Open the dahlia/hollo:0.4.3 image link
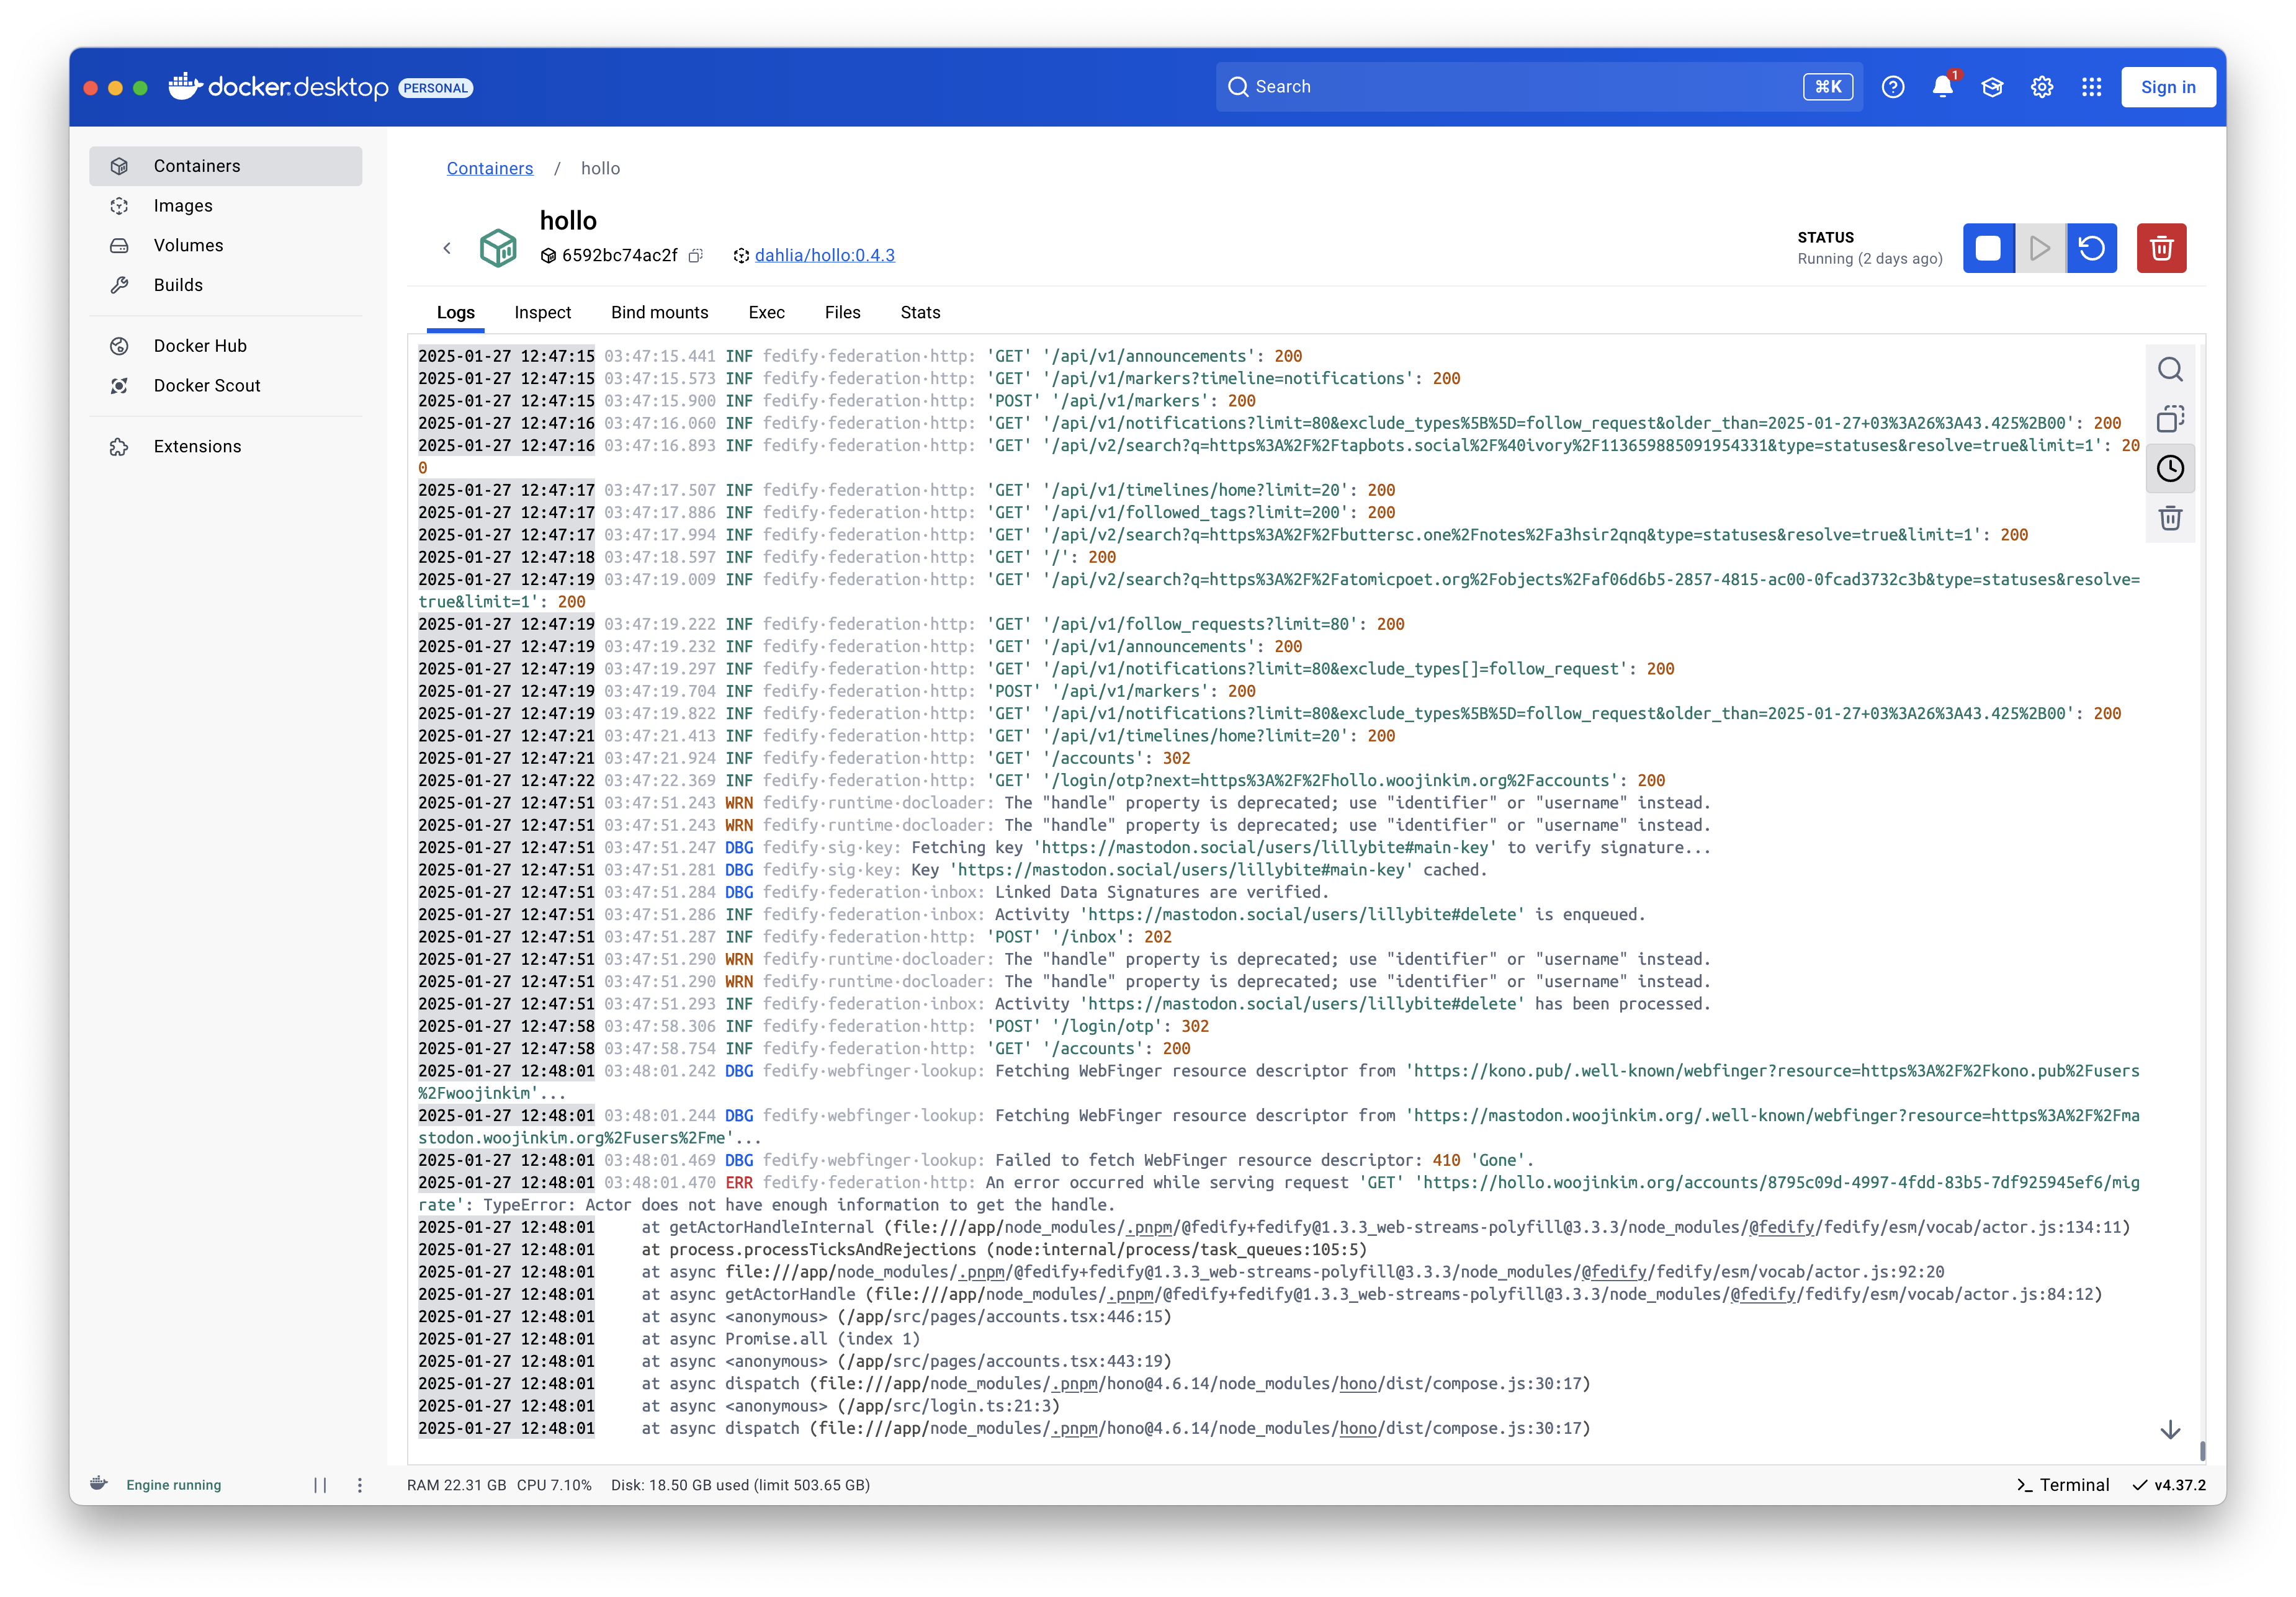The width and height of the screenshot is (2296, 1597). [x=824, y=255]
